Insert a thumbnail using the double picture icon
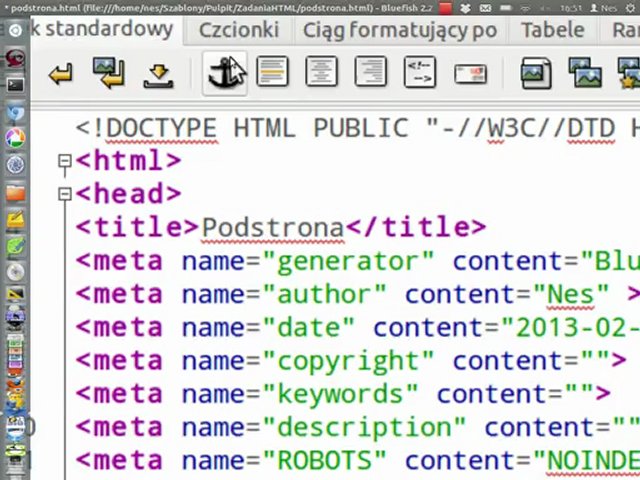The width and height of the screenshot is (640, 480). 585,73
